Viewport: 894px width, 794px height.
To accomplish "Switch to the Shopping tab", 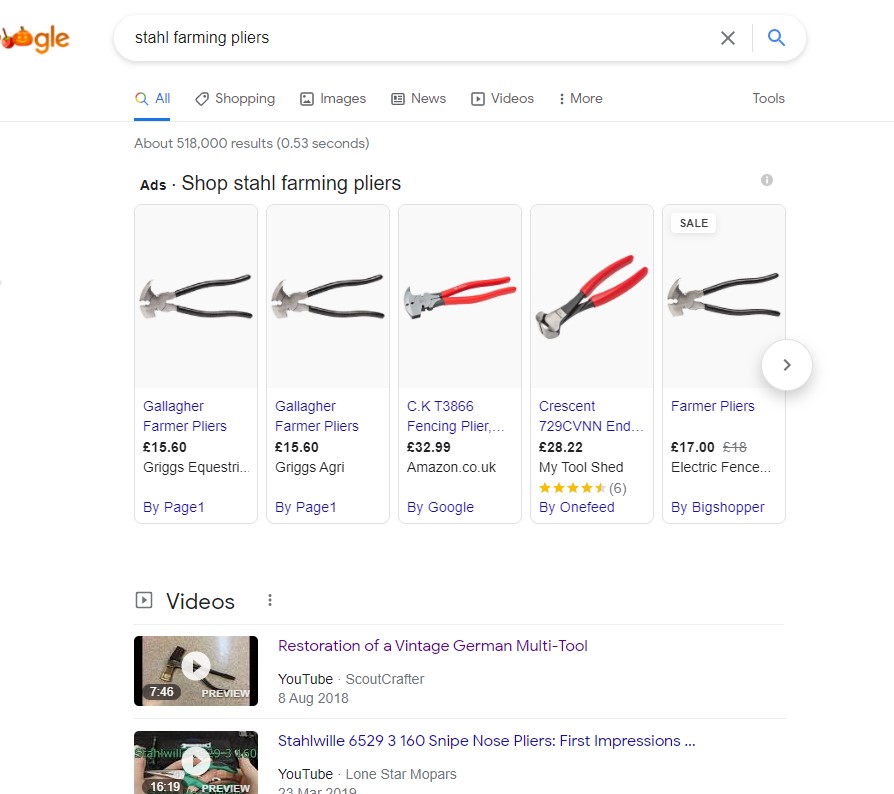I will click(235, 98).
